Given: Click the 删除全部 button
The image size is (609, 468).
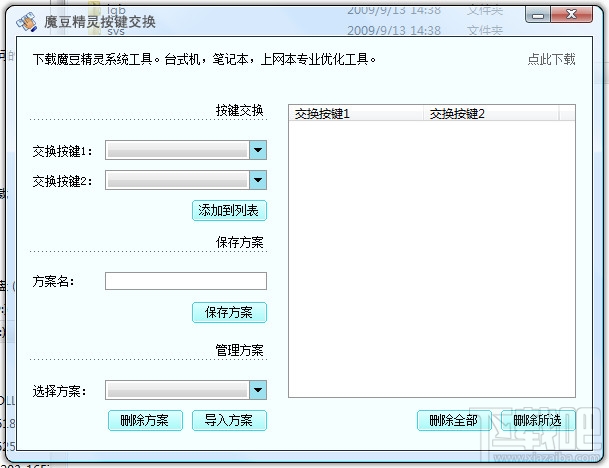Looking at the screenshot, I should point(454,420).
